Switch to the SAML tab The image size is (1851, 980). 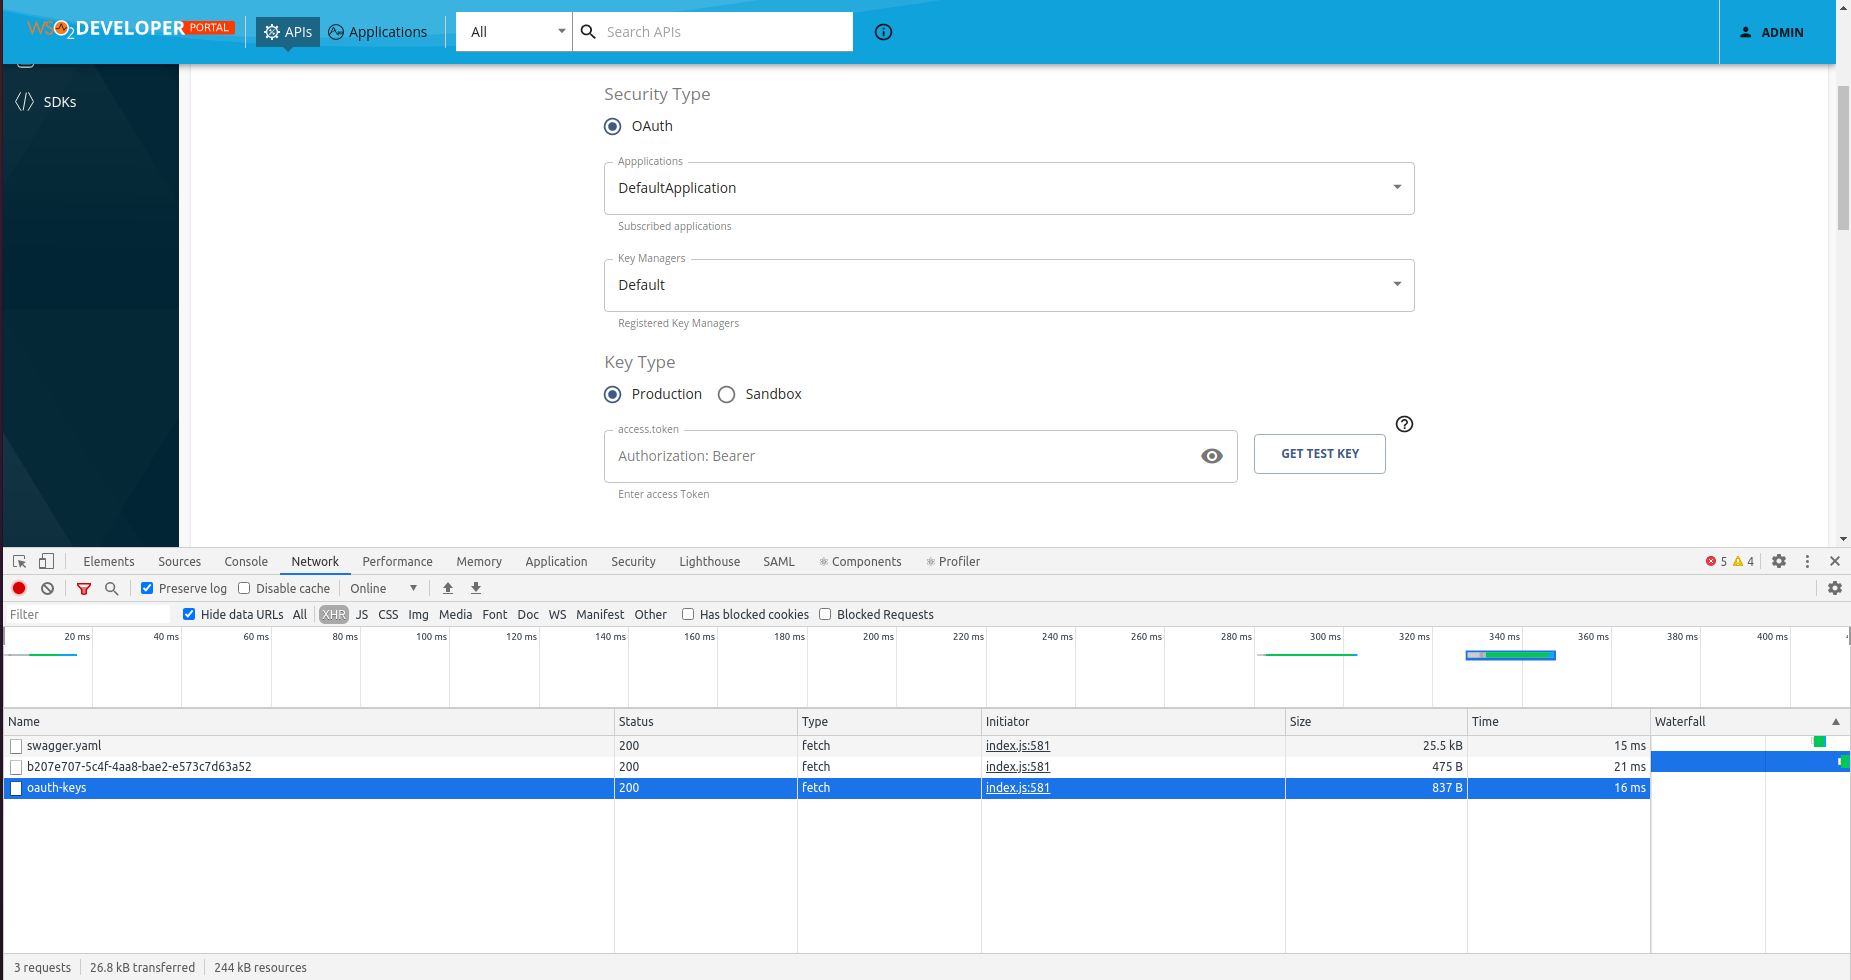pos(779,562)
